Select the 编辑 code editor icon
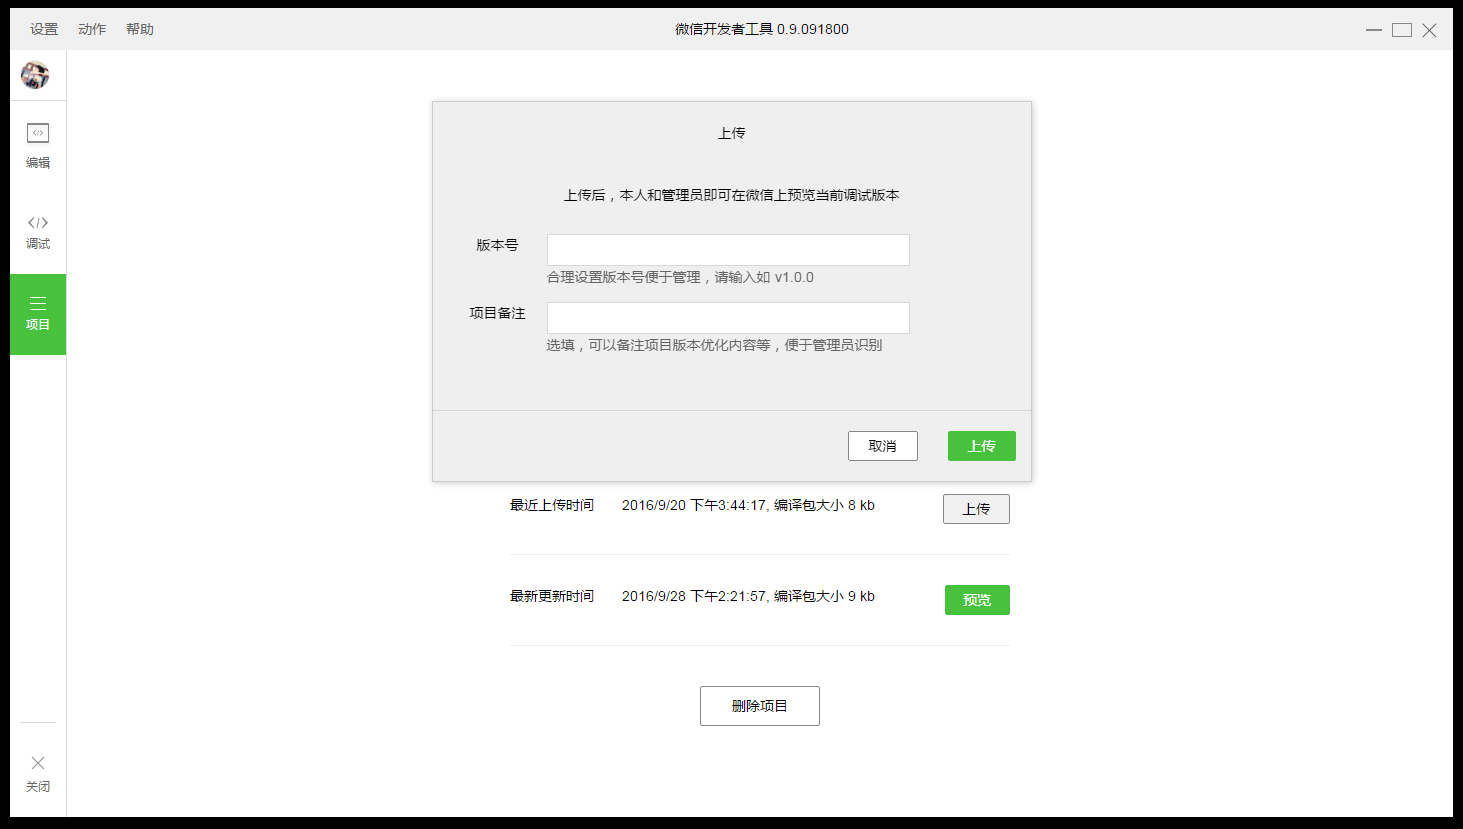This screenshot has width=1463, height=829. pyautogui.click(x=38, y=145)
